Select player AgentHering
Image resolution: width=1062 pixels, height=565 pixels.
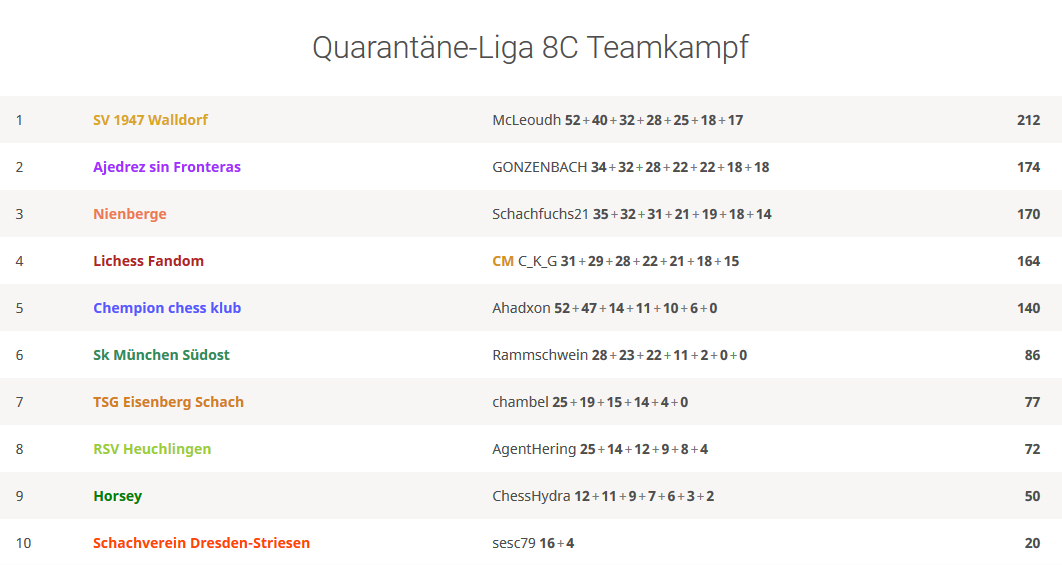click(534, 449)
